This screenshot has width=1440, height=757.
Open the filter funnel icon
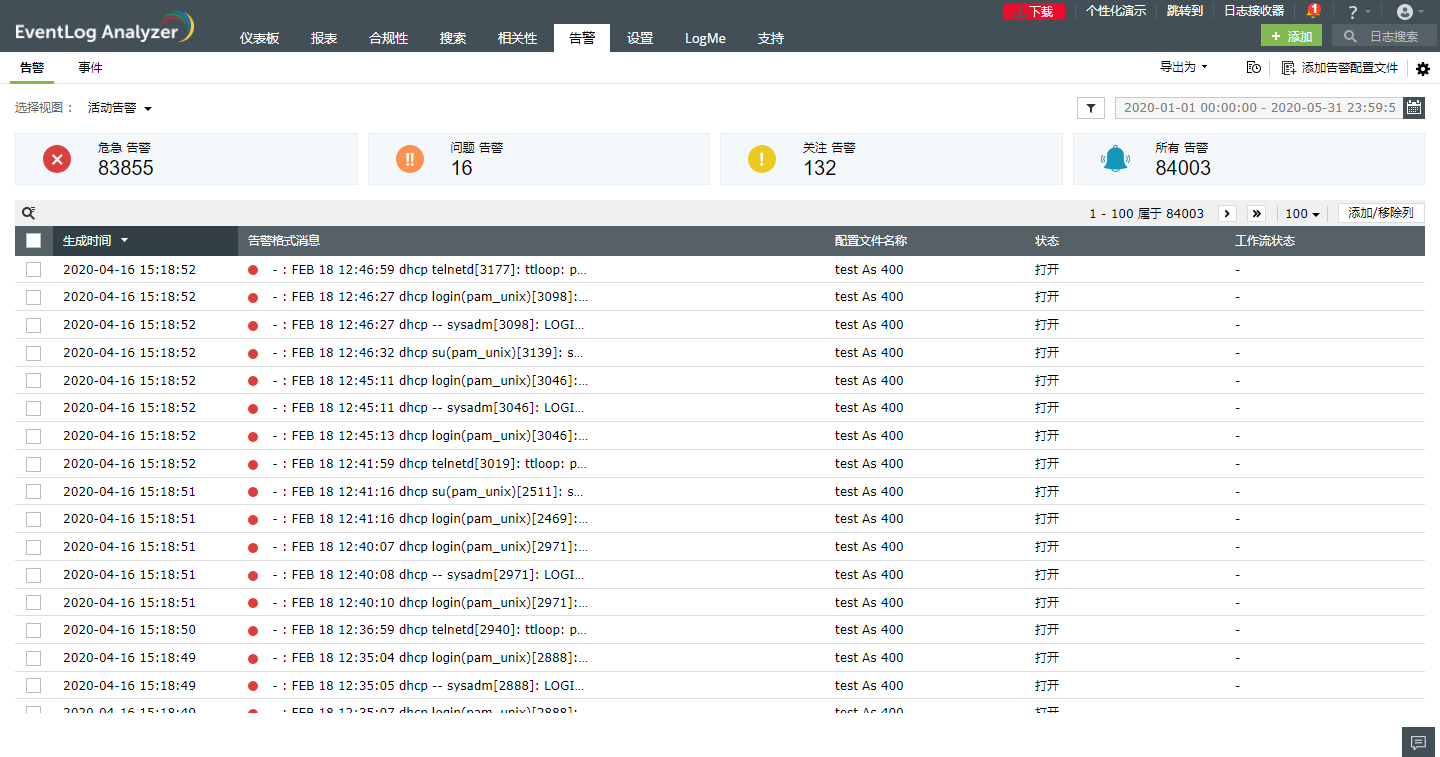1091,108
